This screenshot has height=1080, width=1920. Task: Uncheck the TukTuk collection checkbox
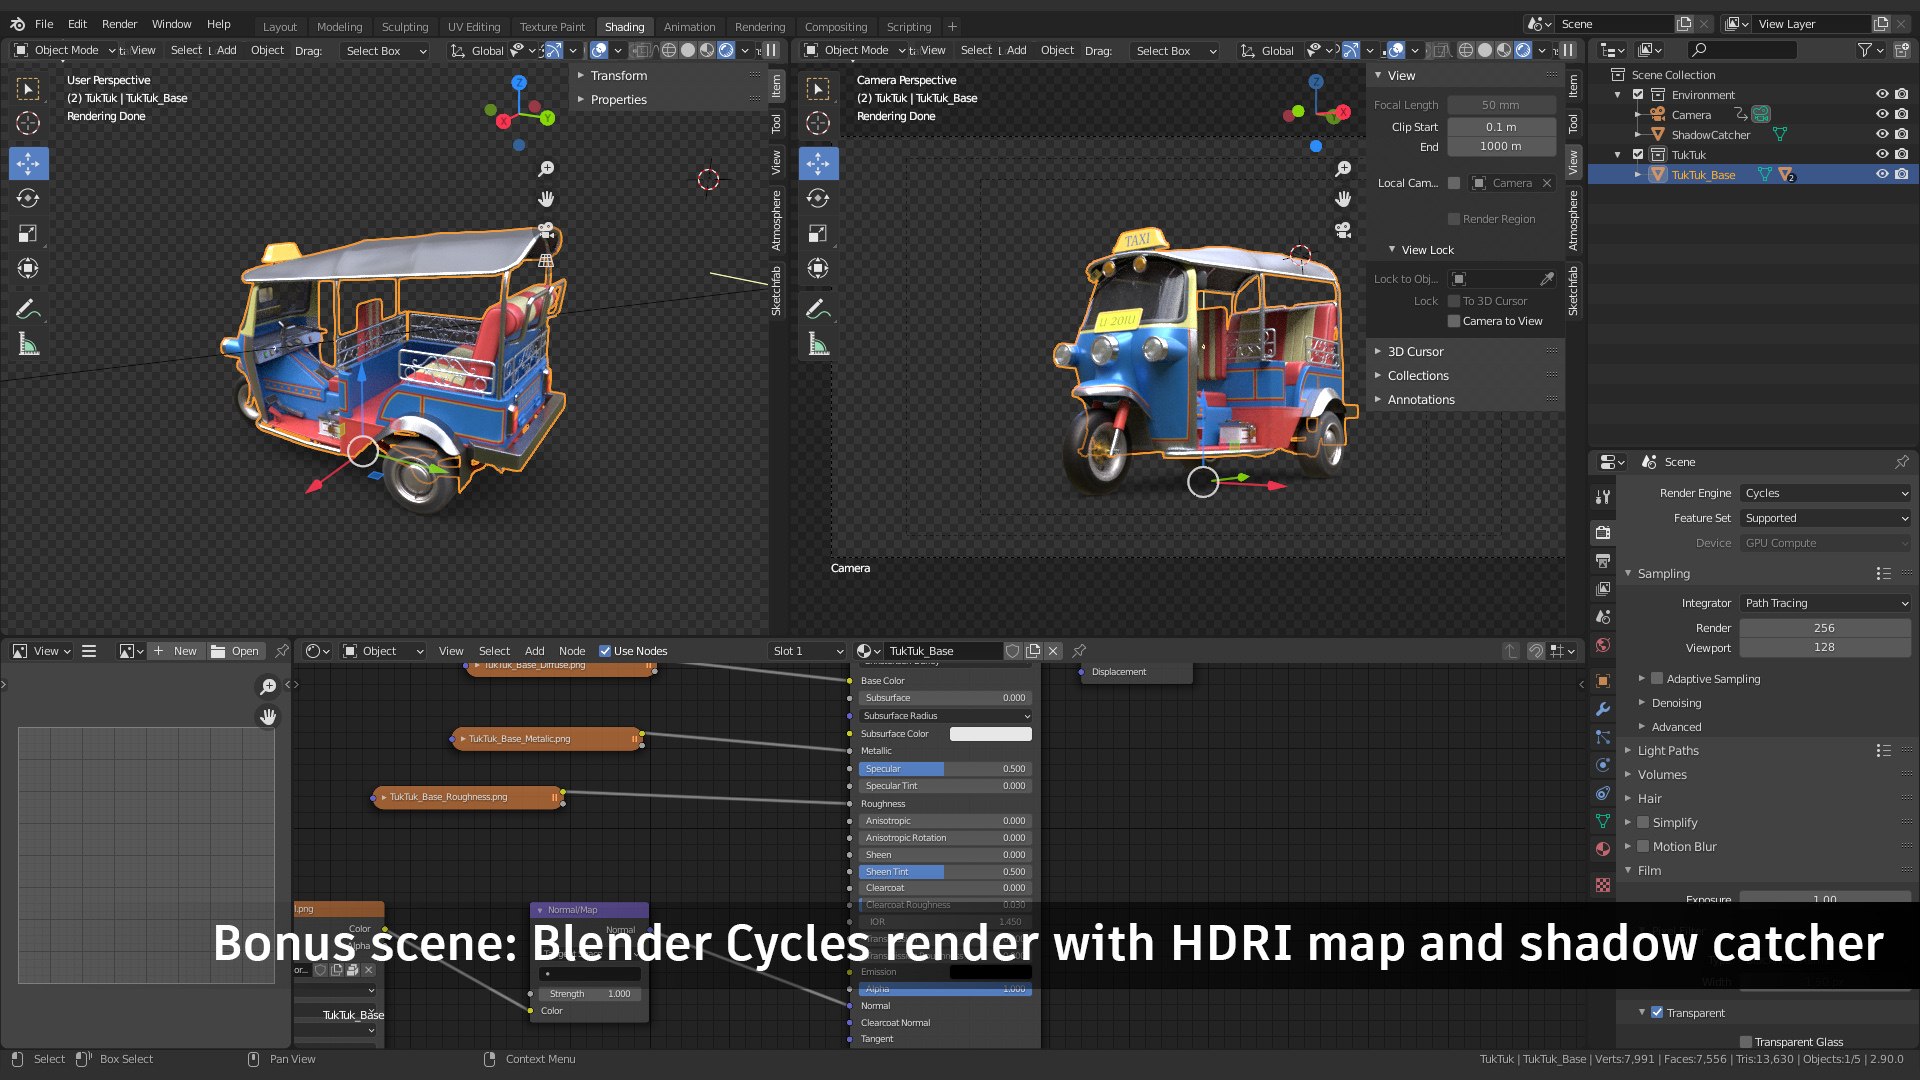pos(1638,155)
